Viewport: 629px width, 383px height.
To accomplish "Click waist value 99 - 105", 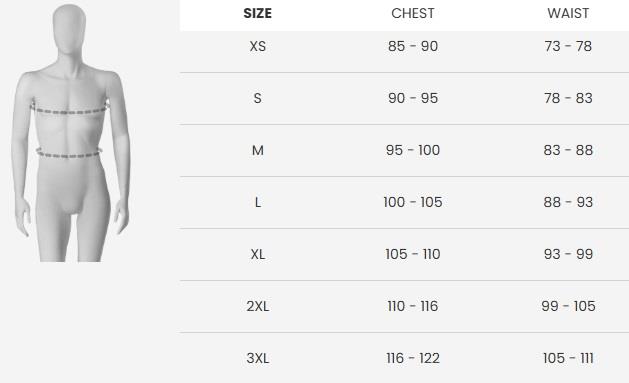I will click(x=568, y=306).
